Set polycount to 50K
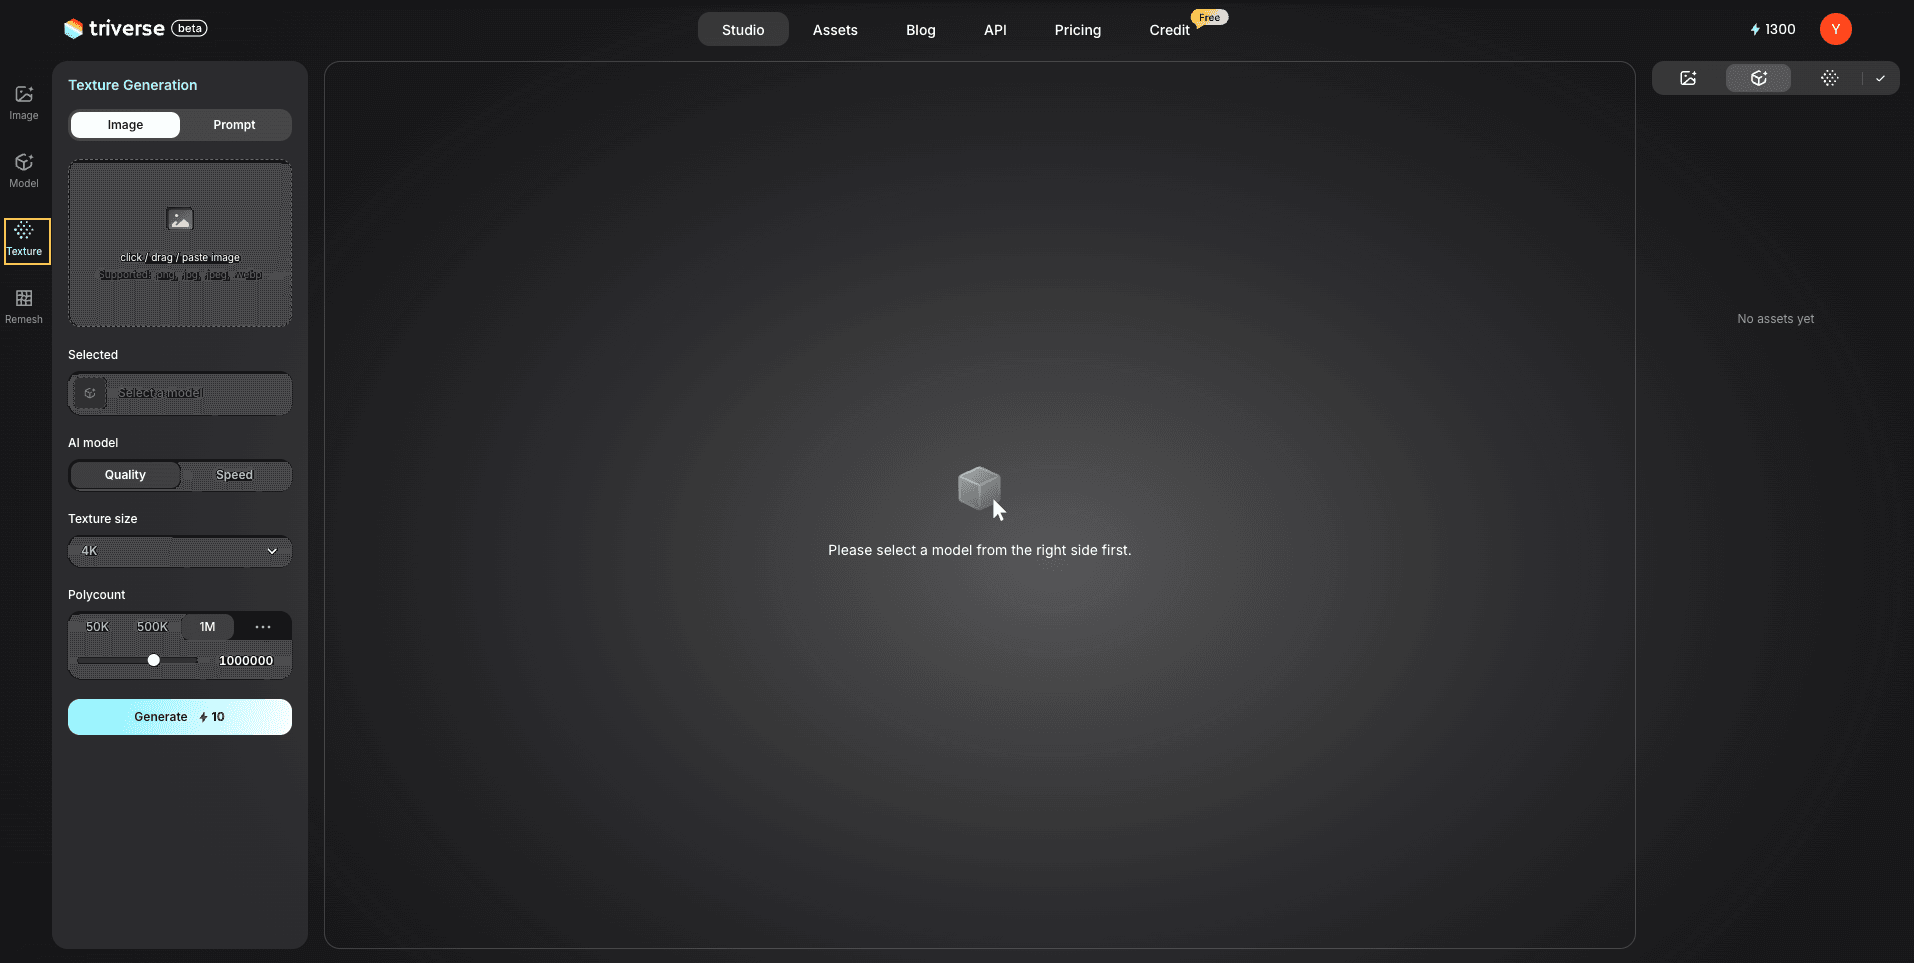 pos(97,627)
